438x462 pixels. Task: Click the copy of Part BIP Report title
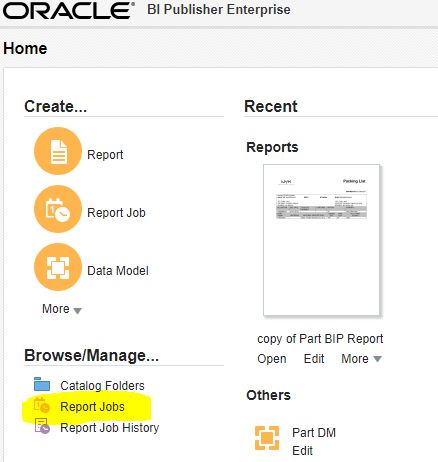pyautogui.click(x=320, y=339)
